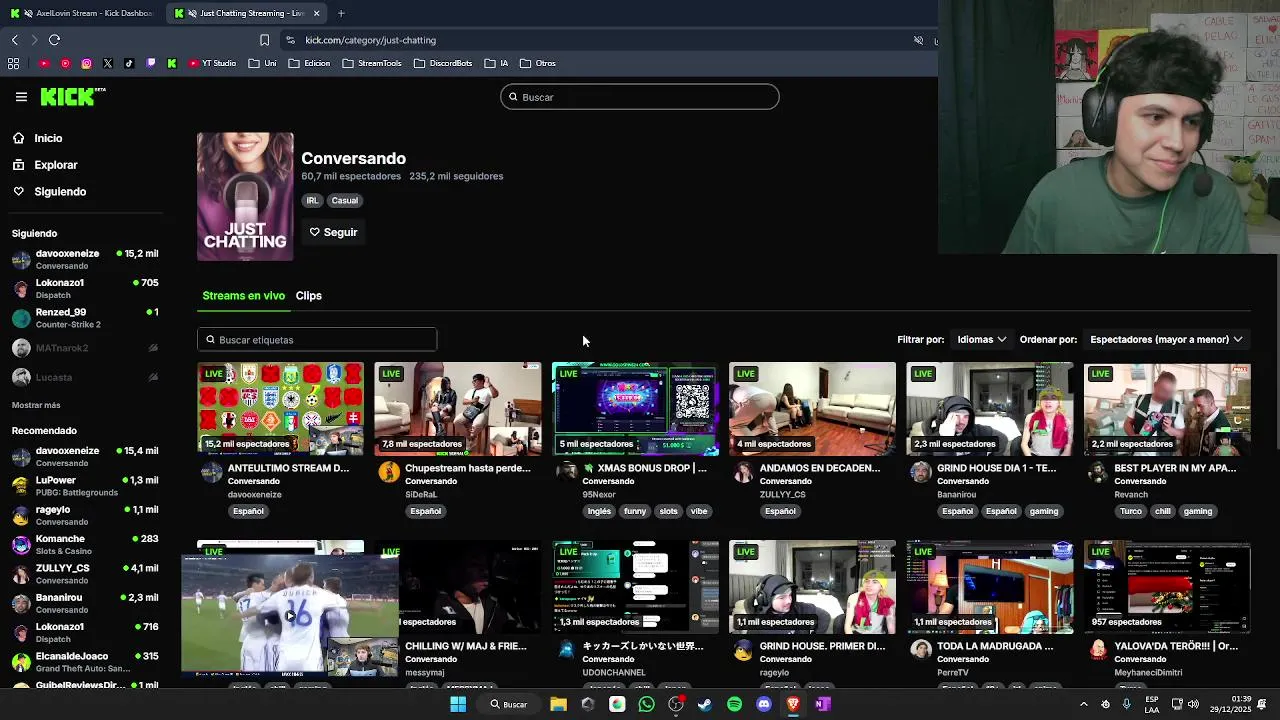Screen dimensions: 1280x720
Task: Open YT Studio bookmark
Action: (x=212, y=63)
